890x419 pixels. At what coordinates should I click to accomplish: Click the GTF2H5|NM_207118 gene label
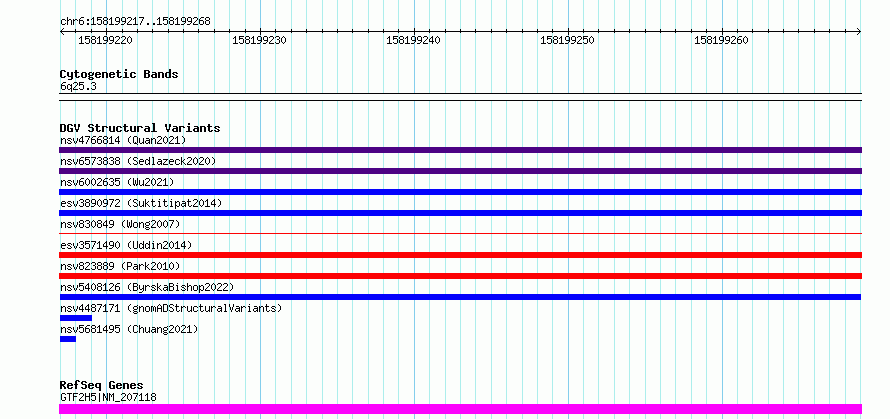pos(108,397)
